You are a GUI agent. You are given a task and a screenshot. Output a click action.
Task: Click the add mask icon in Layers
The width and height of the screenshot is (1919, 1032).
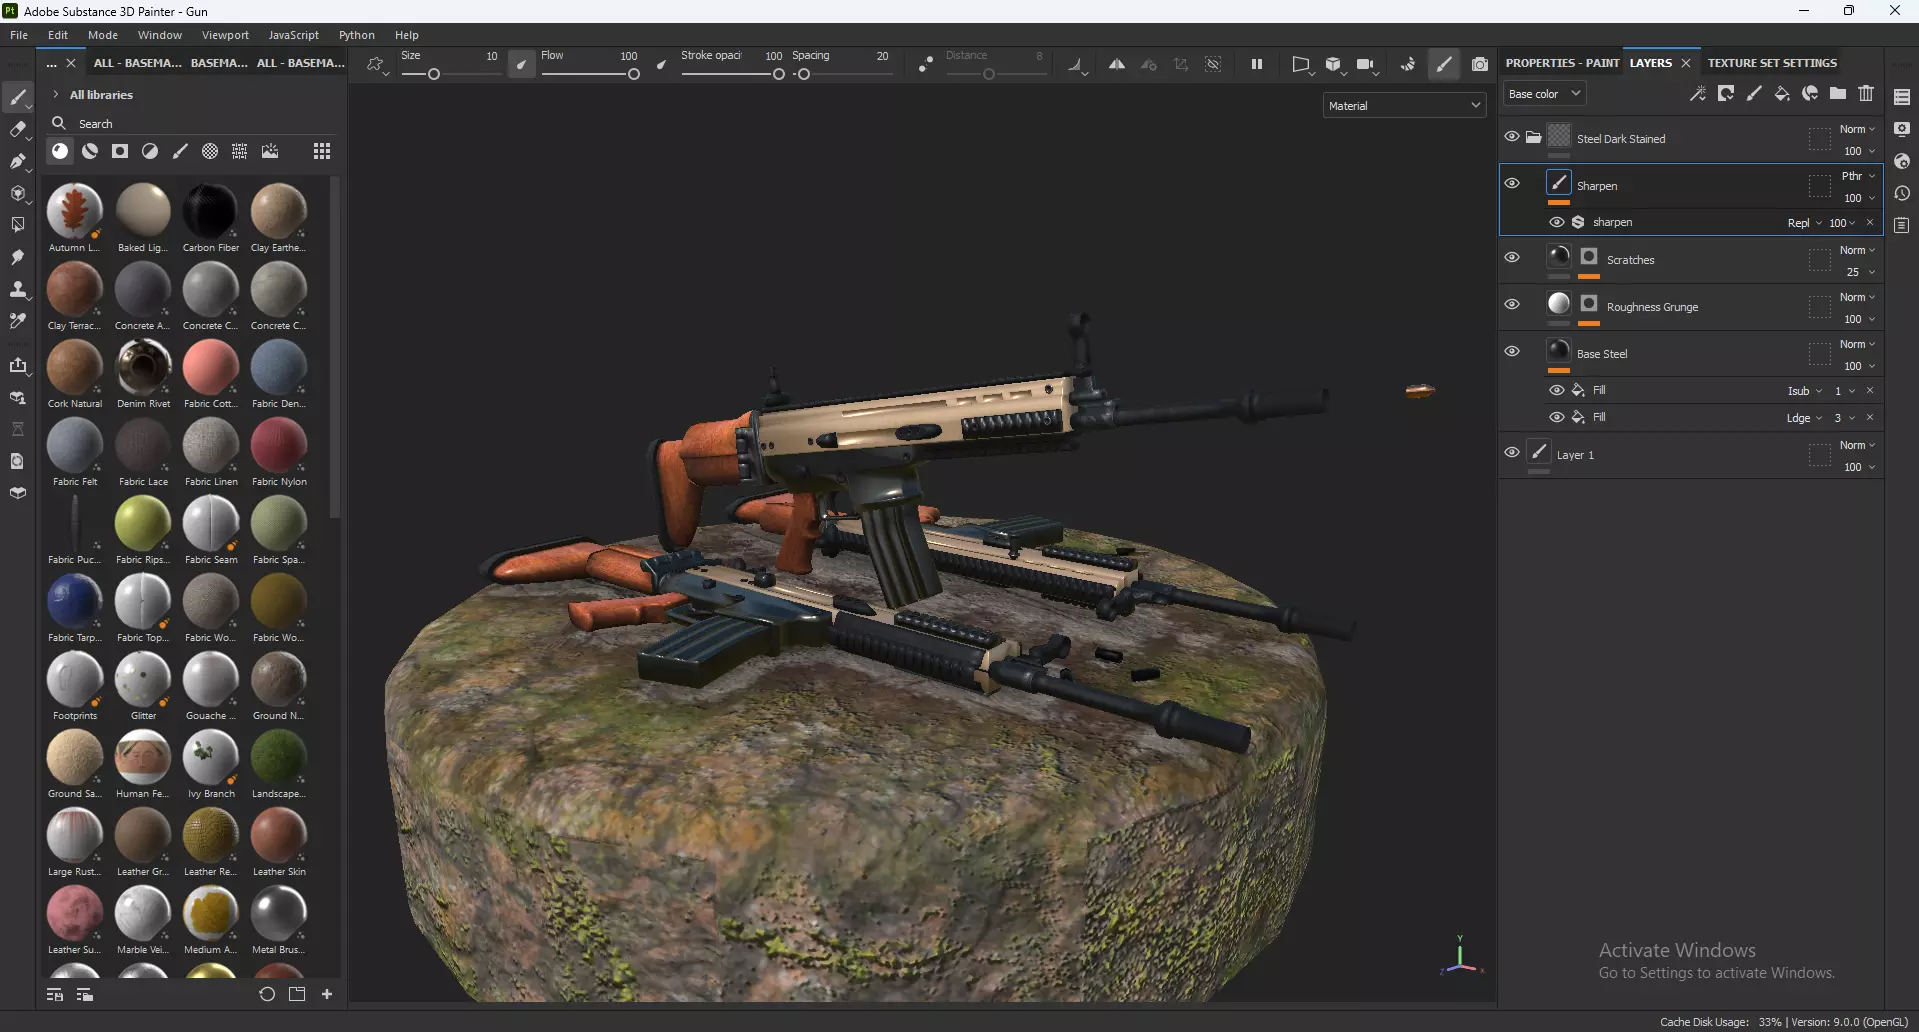coord(1726,93)
